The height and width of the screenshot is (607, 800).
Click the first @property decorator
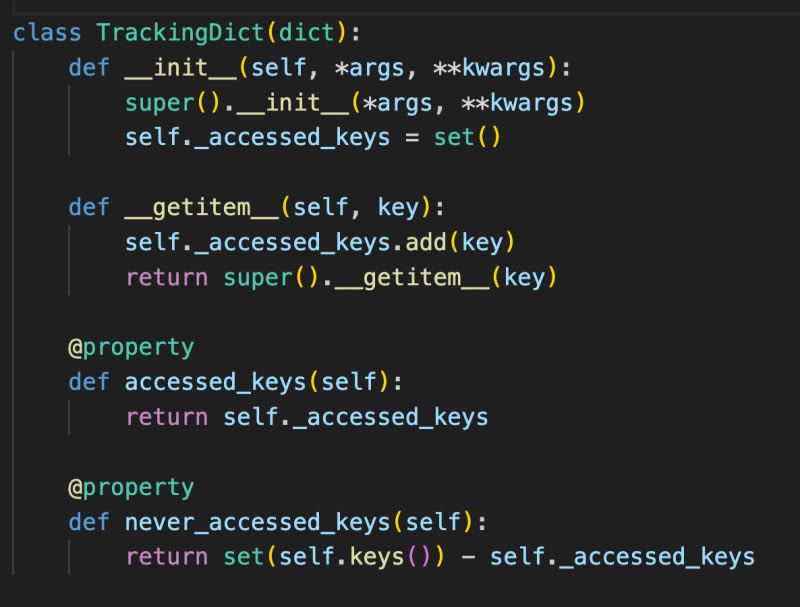(130, 347)
